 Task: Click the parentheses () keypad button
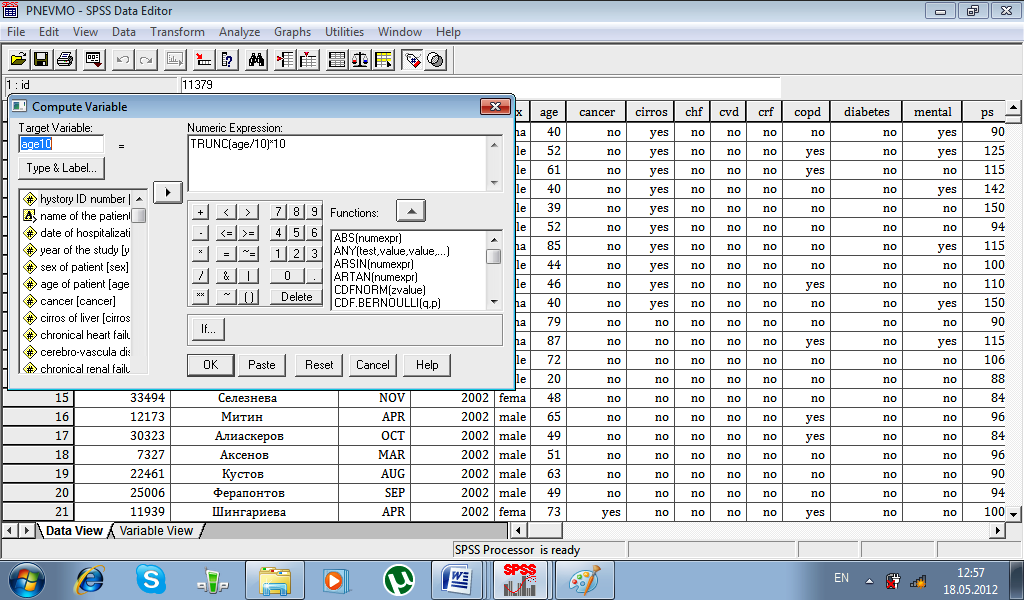tap(249, 296)
